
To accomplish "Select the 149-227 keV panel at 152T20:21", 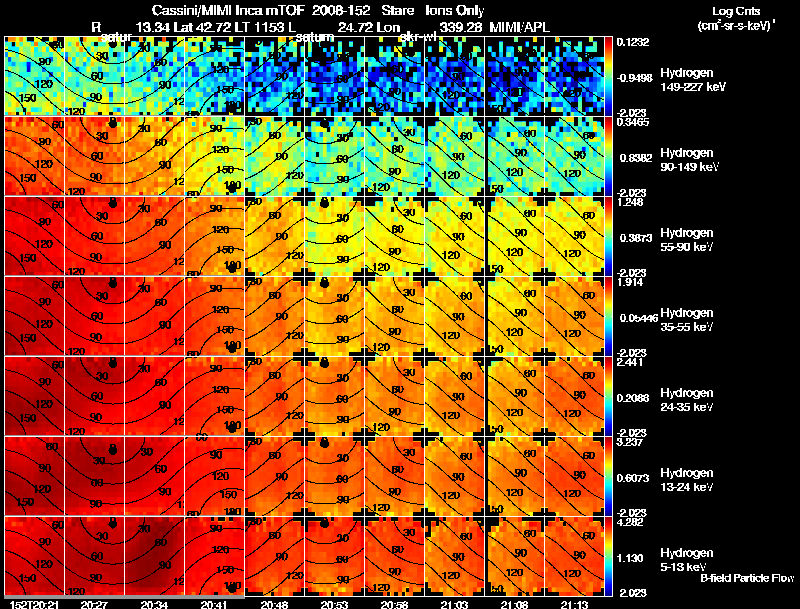I will (x=35, y=76).
